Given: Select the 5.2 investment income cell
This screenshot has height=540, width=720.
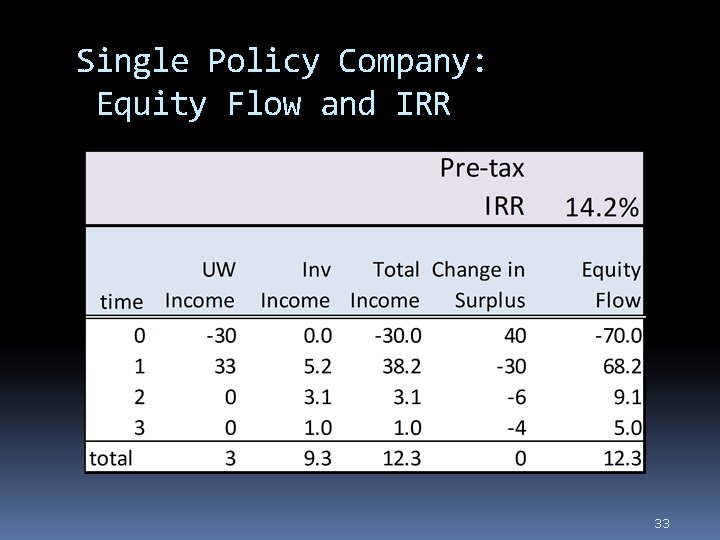Looking at the screenshot, I should click(317, 366).
